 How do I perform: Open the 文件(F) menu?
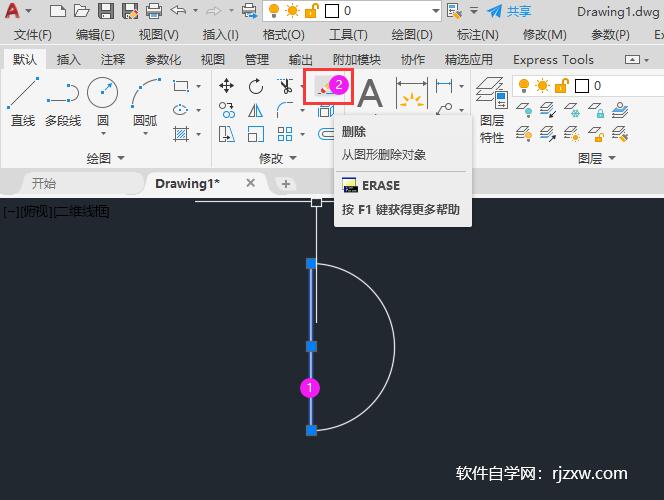33,34
